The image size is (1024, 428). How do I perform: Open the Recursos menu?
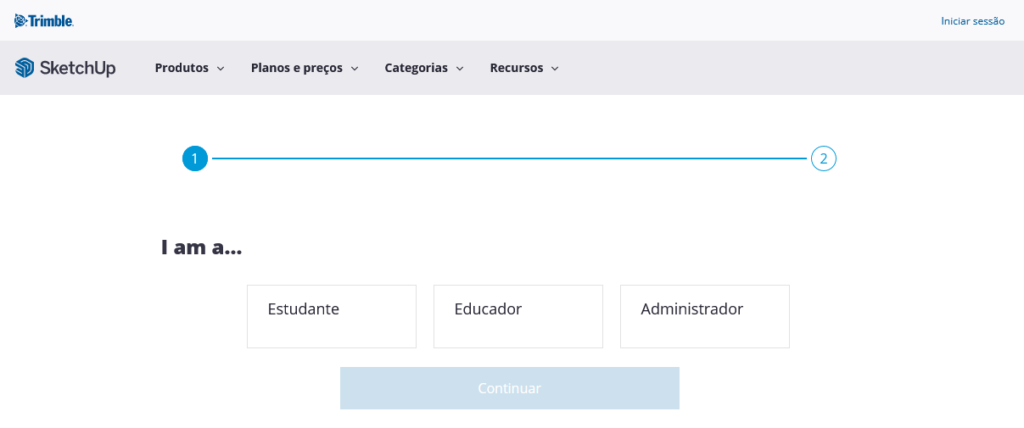[516, 68]
